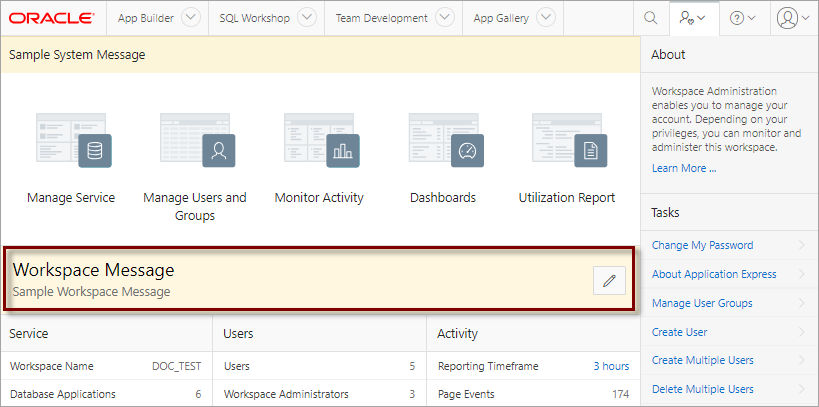Click the Manage Users and Groups label
819x407 pixels.
pyautogui.click(x=195, y=206)
